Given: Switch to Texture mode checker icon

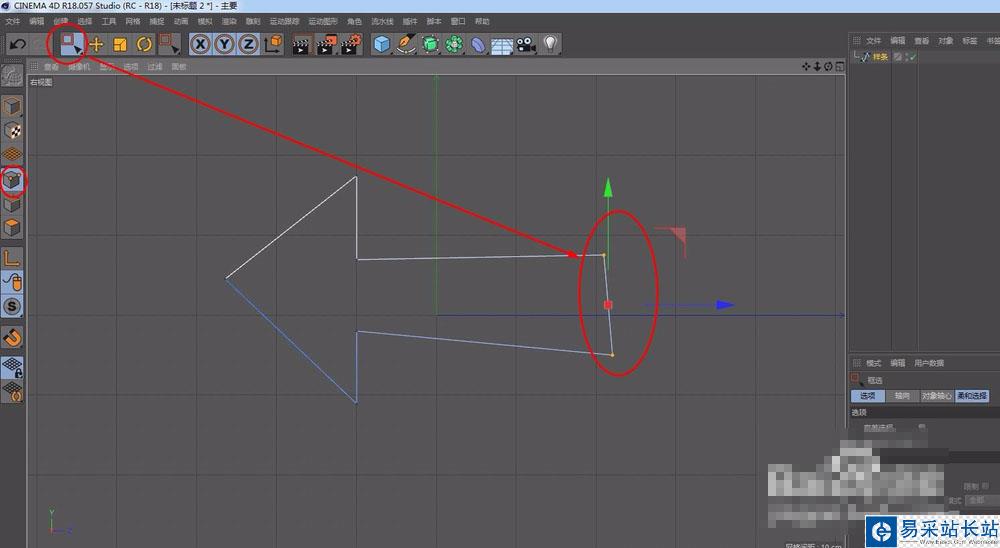Looking at the screenshot, I should (x=12, y=131).
